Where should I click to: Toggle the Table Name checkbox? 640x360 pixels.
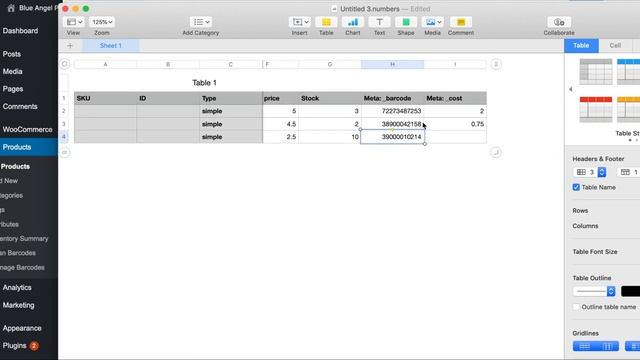576,187
